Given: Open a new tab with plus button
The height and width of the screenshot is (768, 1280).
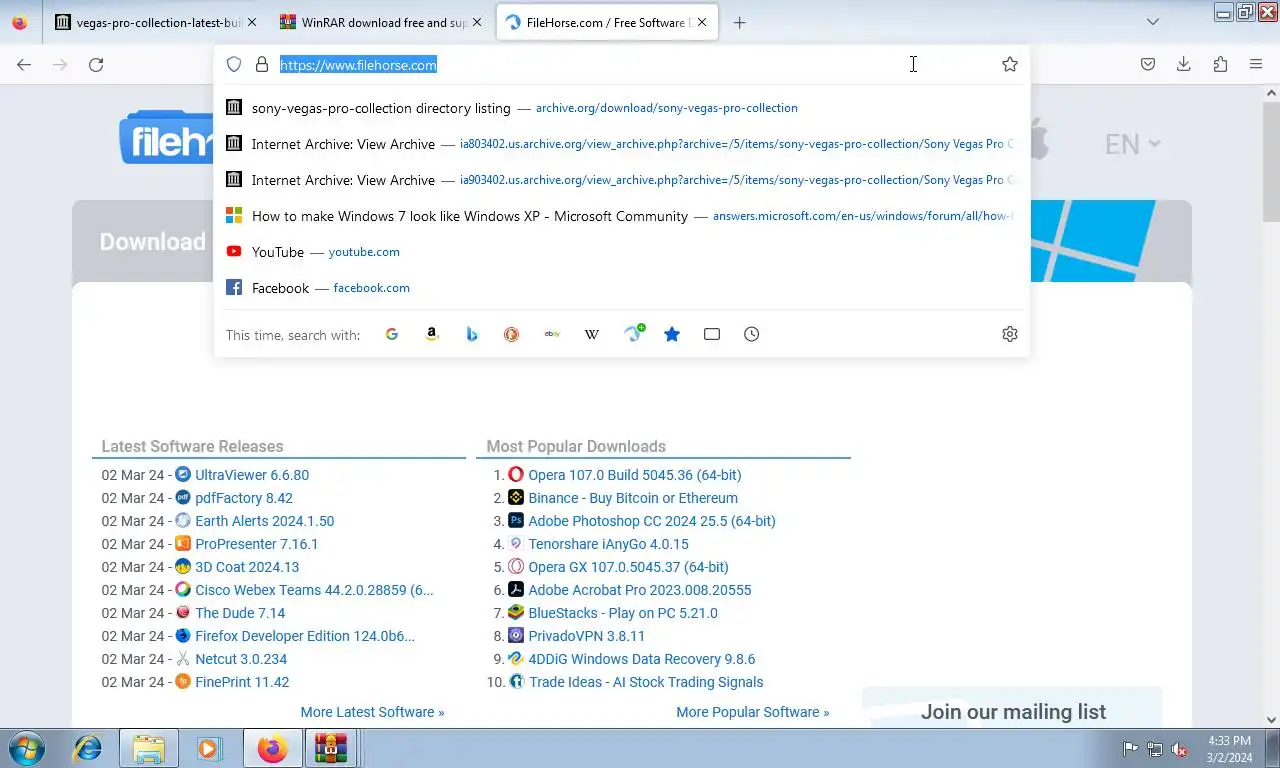Looking at the screenshot, I should tap(740, 22).
